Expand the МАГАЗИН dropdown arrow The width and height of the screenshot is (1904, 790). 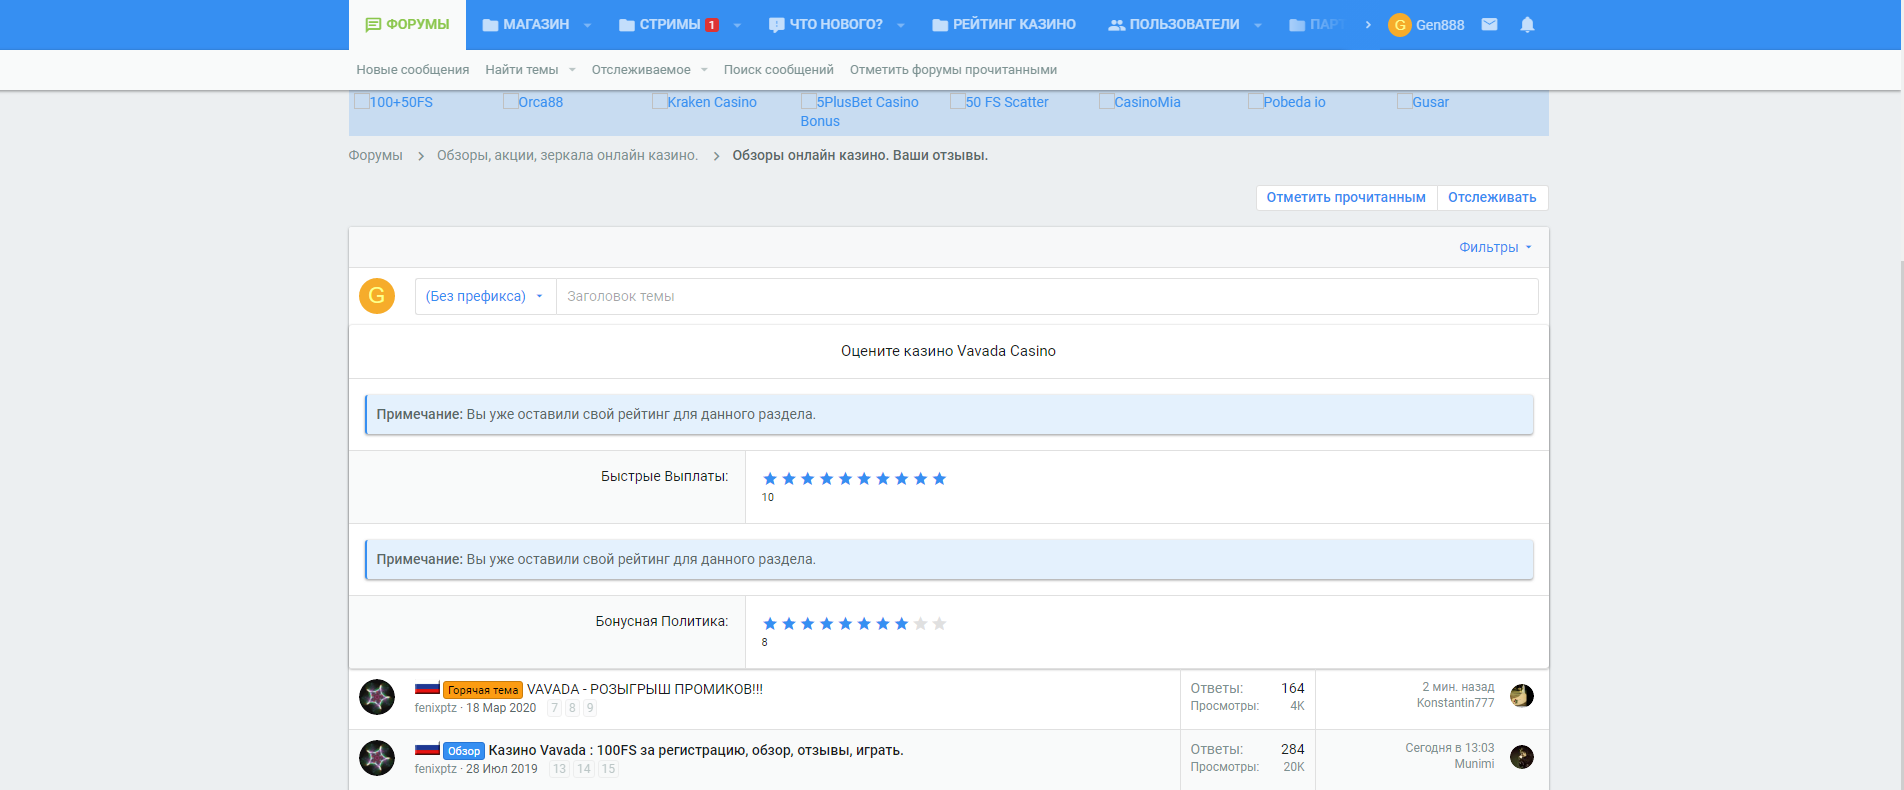pyautogui.click(x=587, y=25)
